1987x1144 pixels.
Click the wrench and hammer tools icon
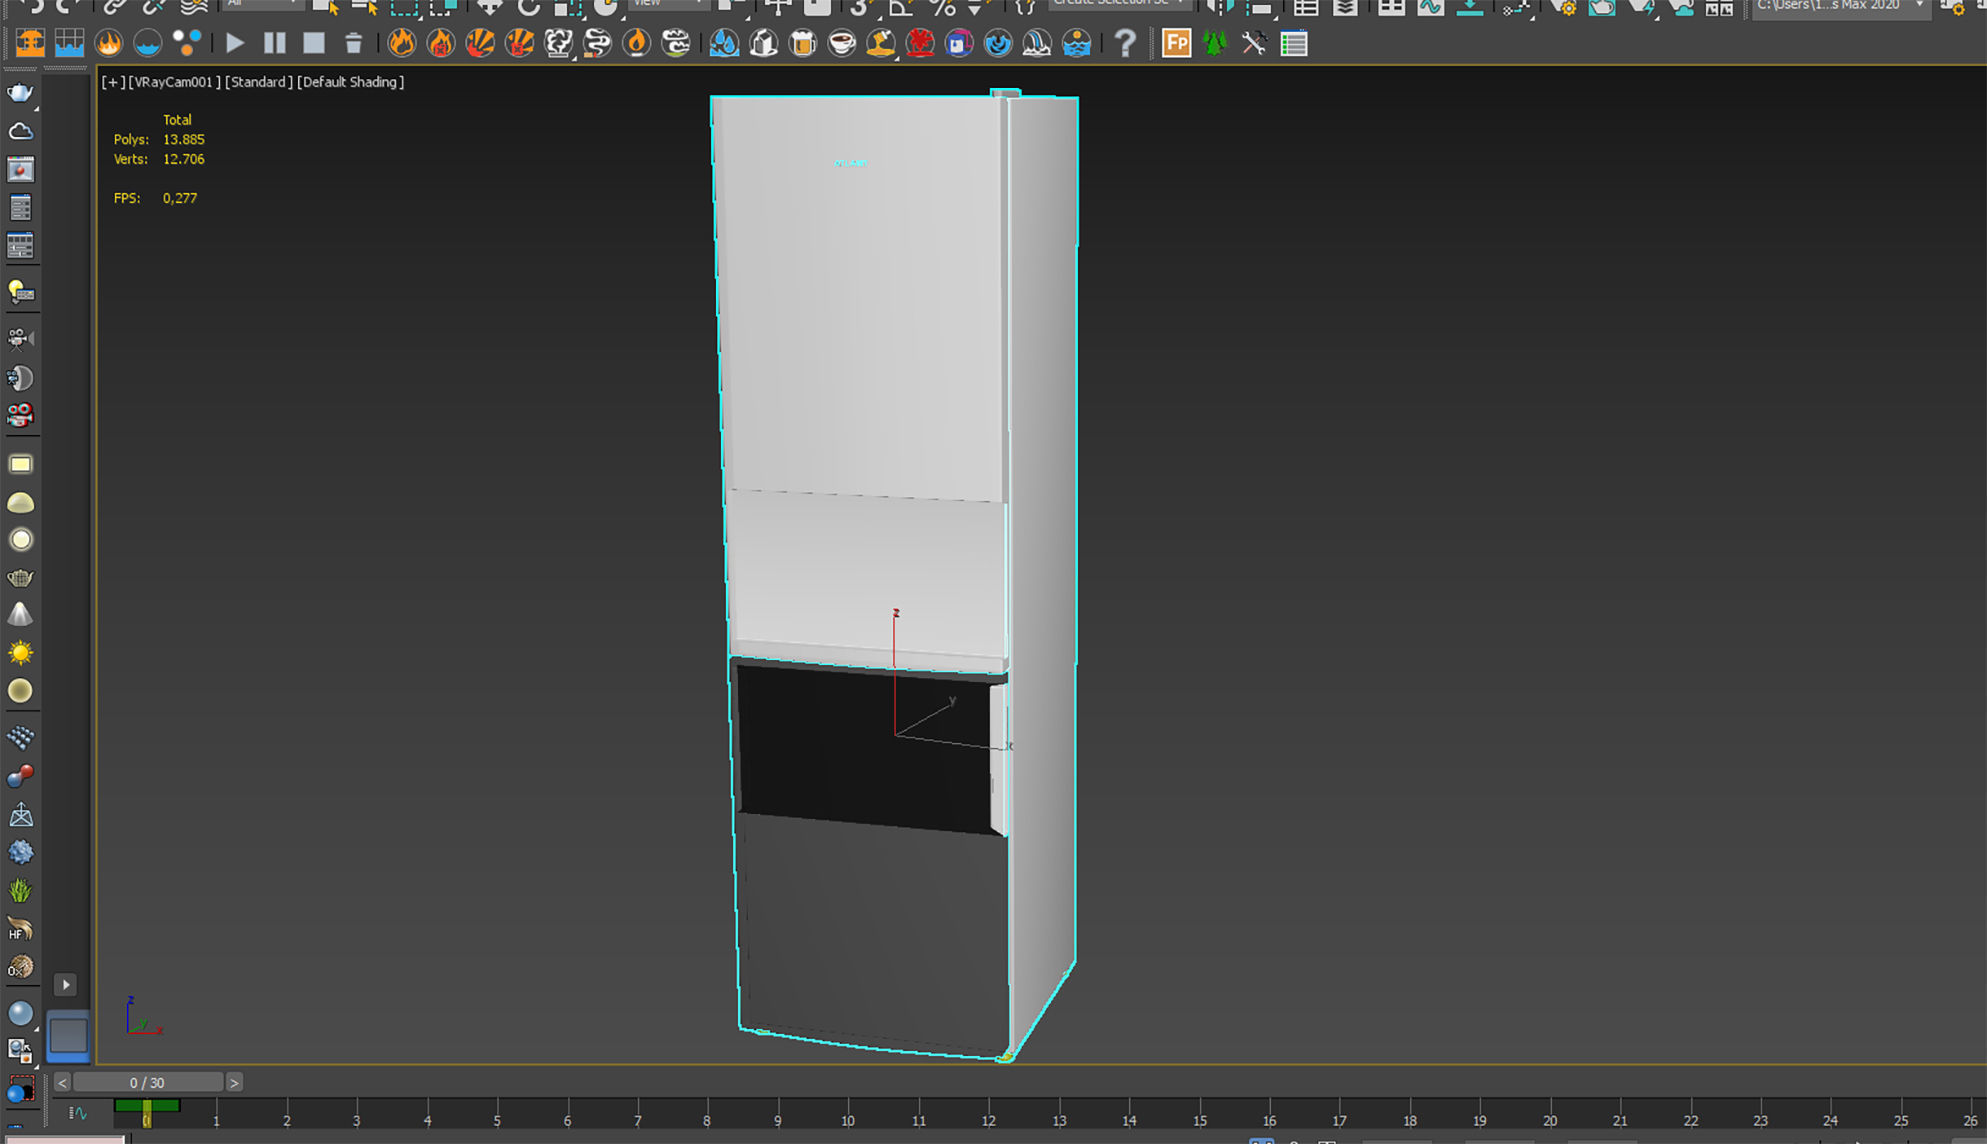click(1254, 43)
